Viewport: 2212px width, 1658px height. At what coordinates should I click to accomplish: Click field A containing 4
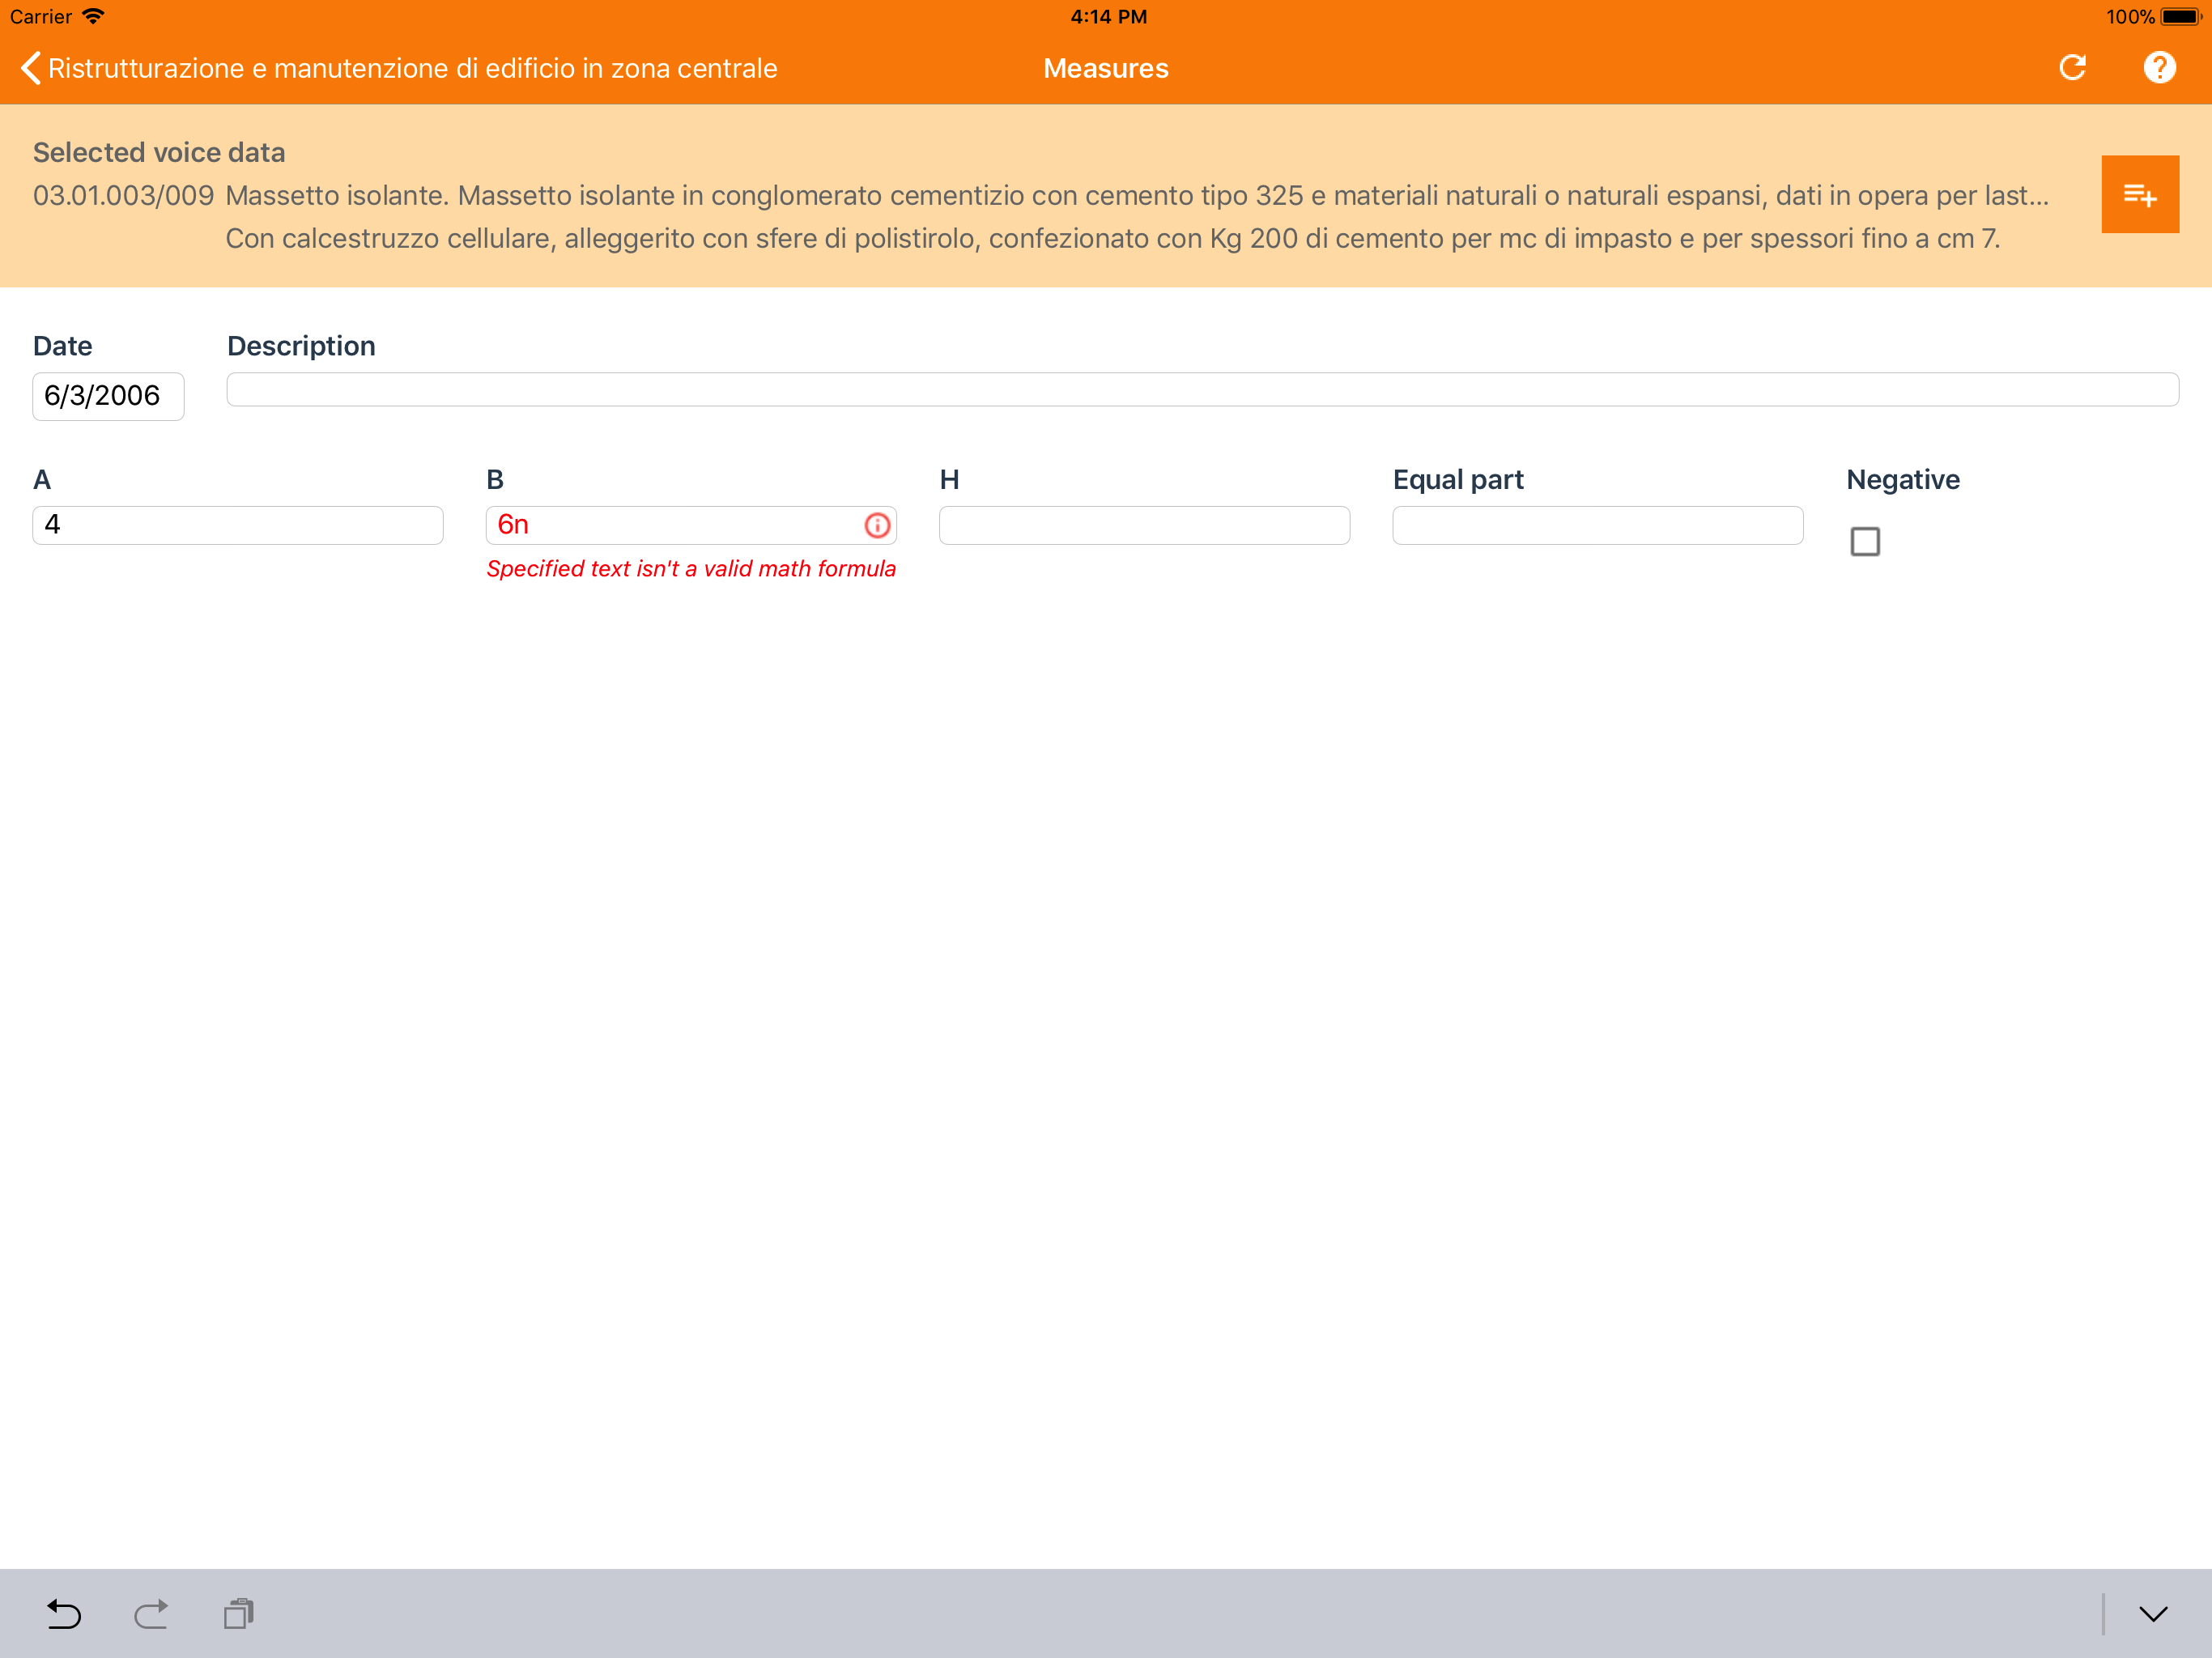(238, 525)
